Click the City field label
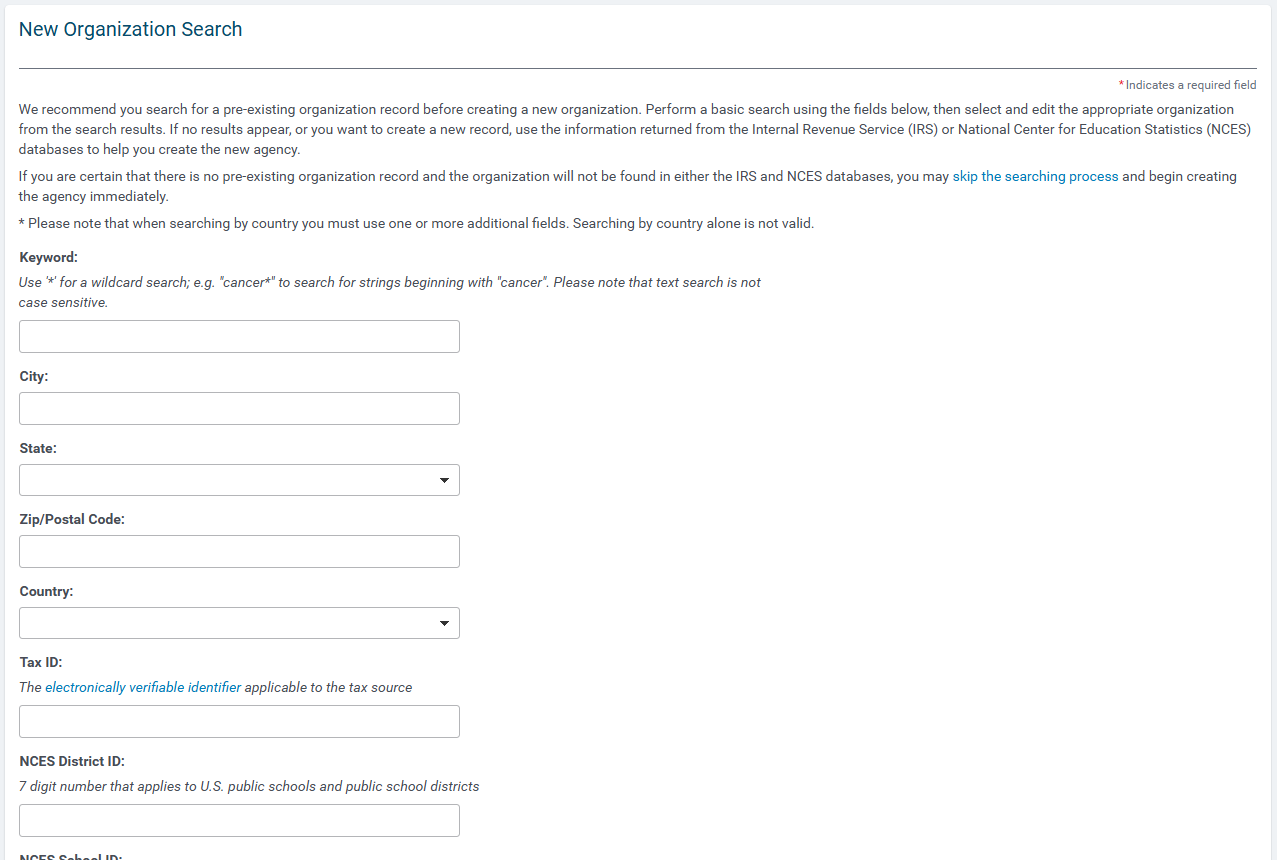This screenshot has width=1277, height=860. point(34,377)
